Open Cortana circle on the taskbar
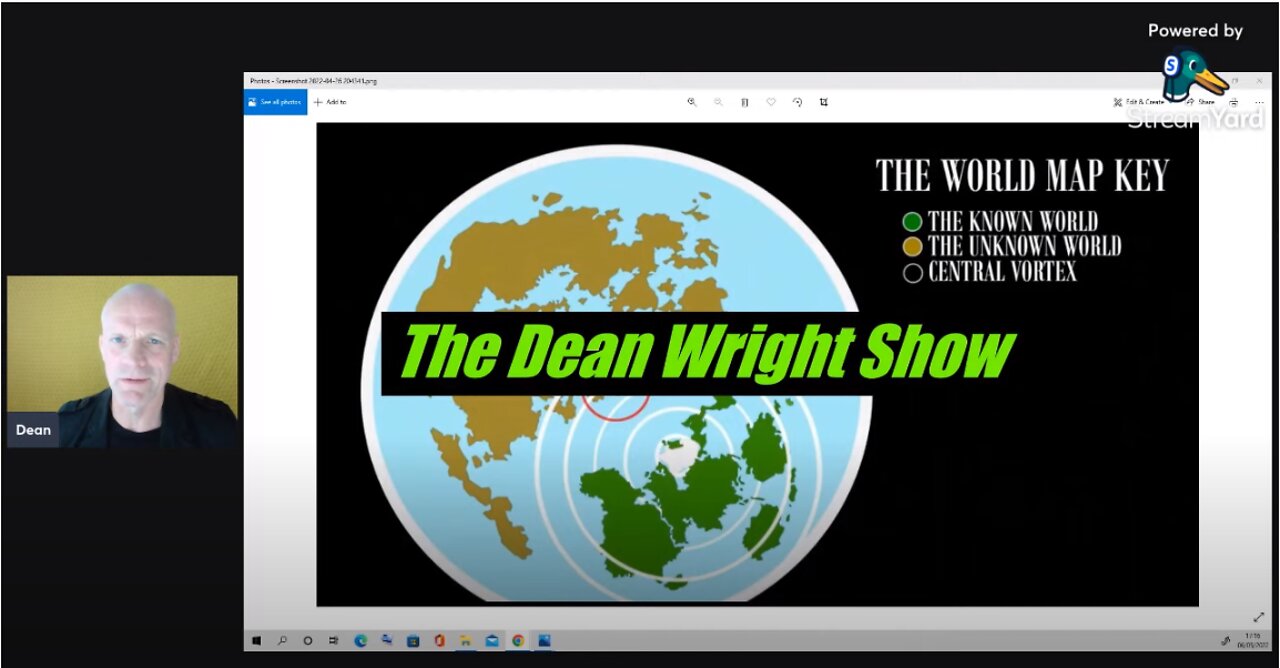The width and height of the screenshot is (1280, 668). click(308, 641)
